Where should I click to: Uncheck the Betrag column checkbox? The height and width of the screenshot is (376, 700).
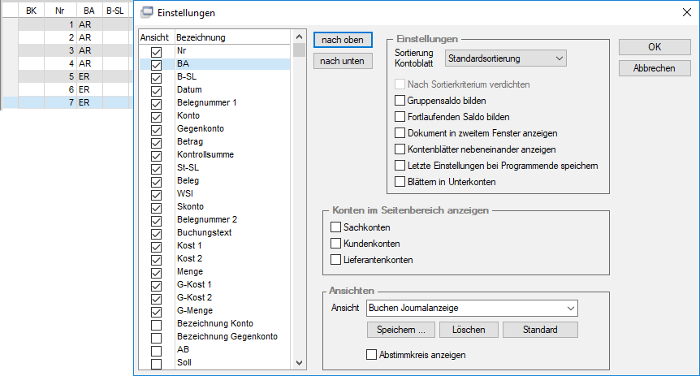156,143
